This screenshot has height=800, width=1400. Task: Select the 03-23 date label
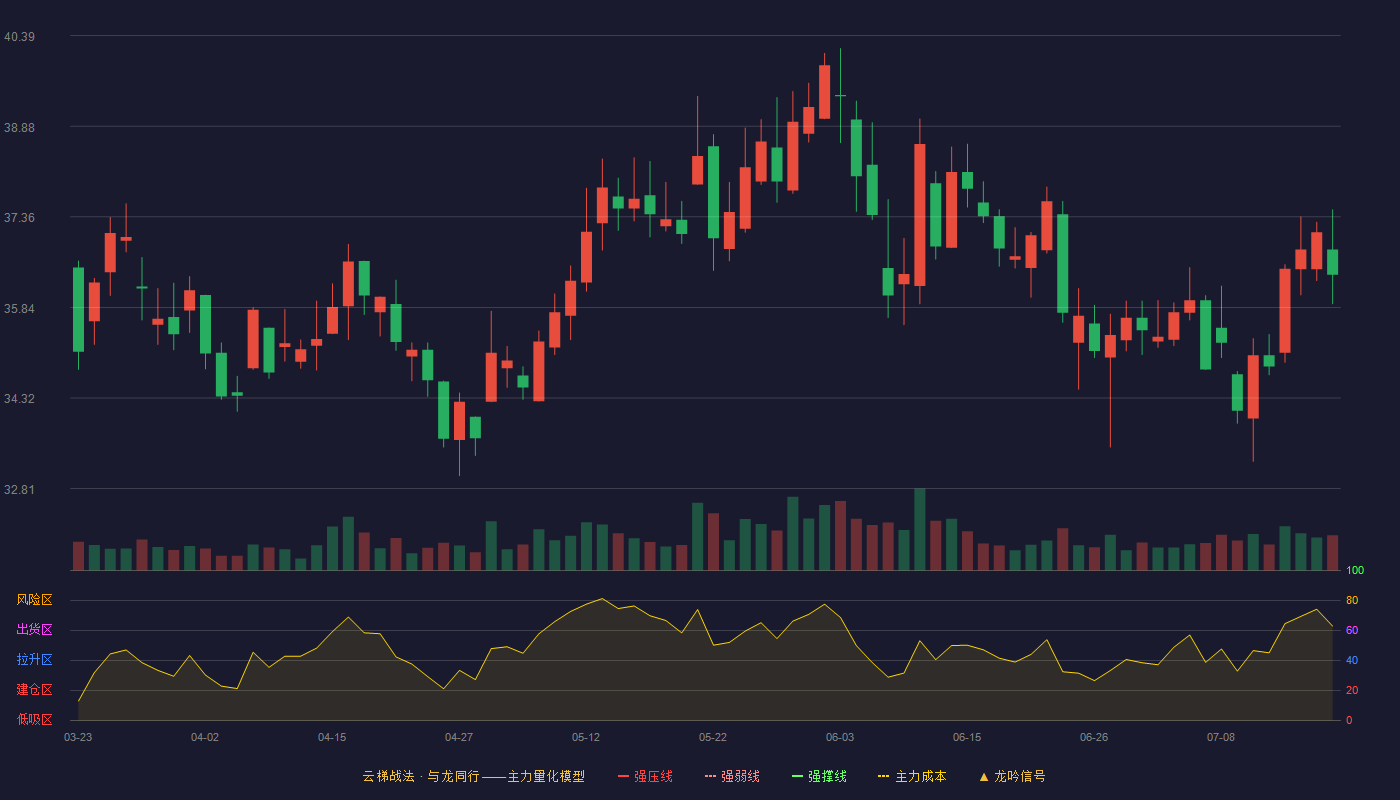(78, 737)
